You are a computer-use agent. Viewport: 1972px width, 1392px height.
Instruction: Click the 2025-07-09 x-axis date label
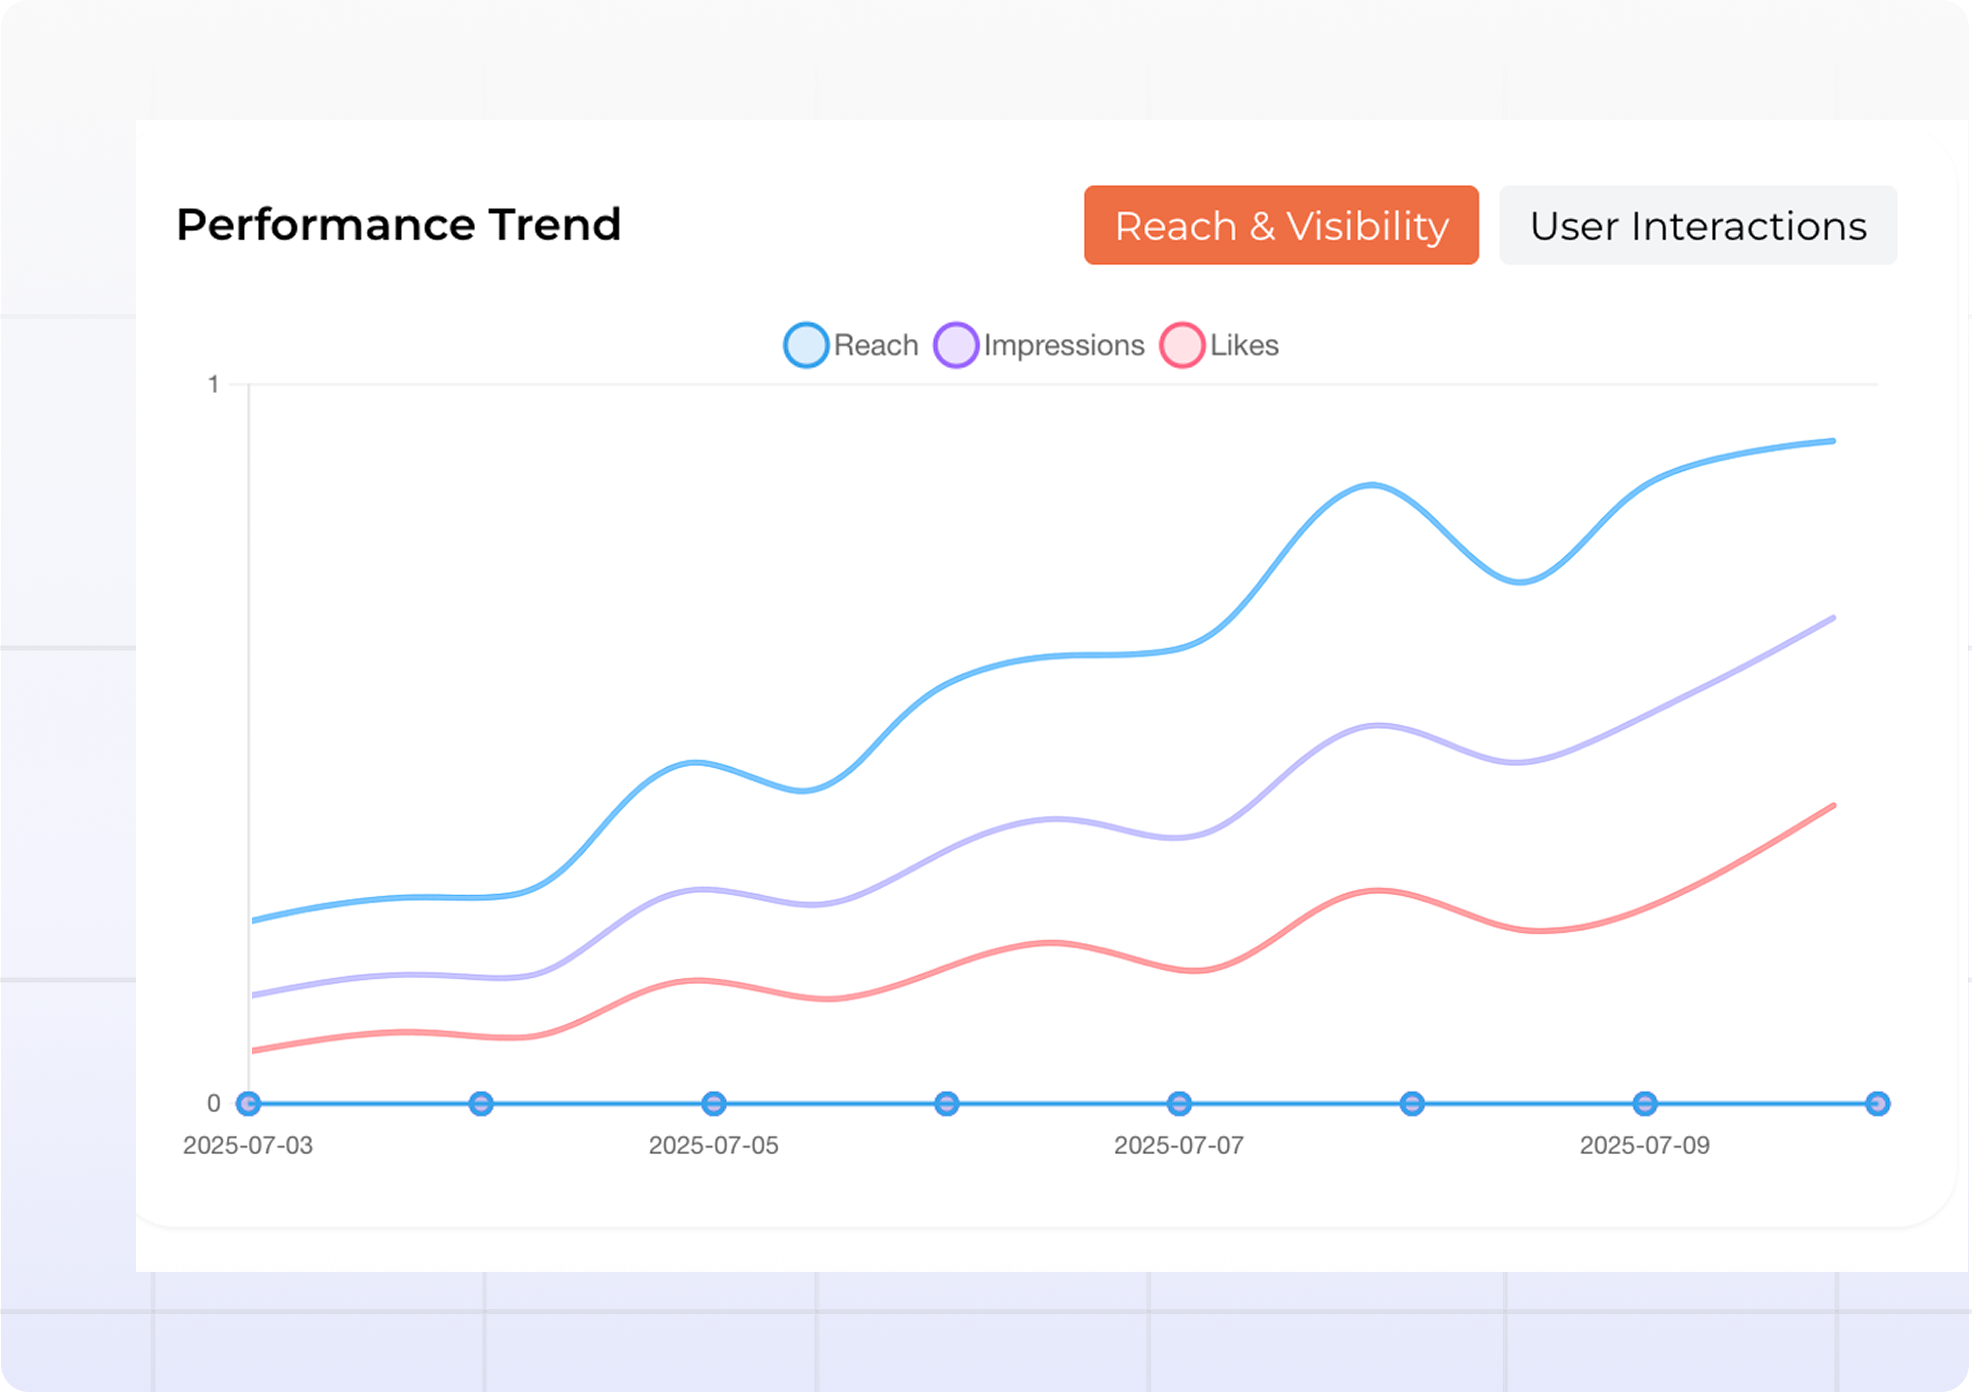click(x=1645, y=1146)
